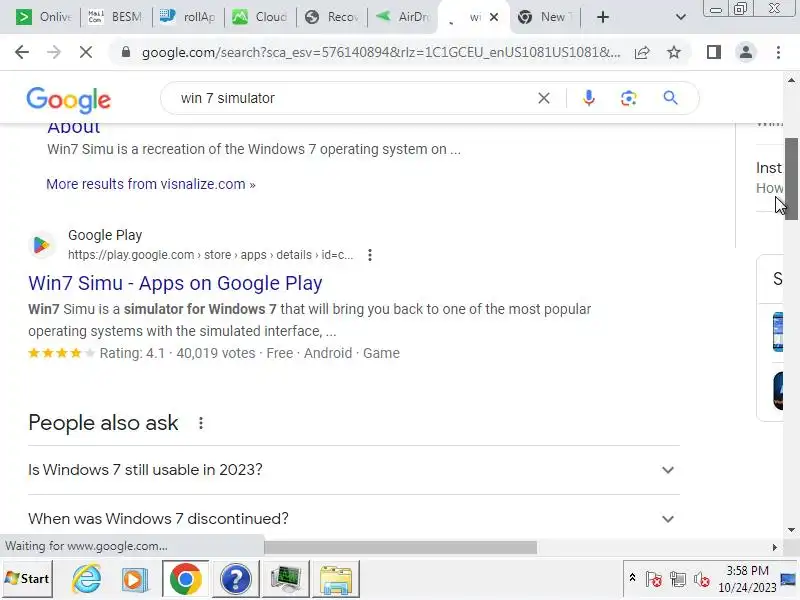
Task: Click the vertical scrollbar thumb
Action: (791, 179)
